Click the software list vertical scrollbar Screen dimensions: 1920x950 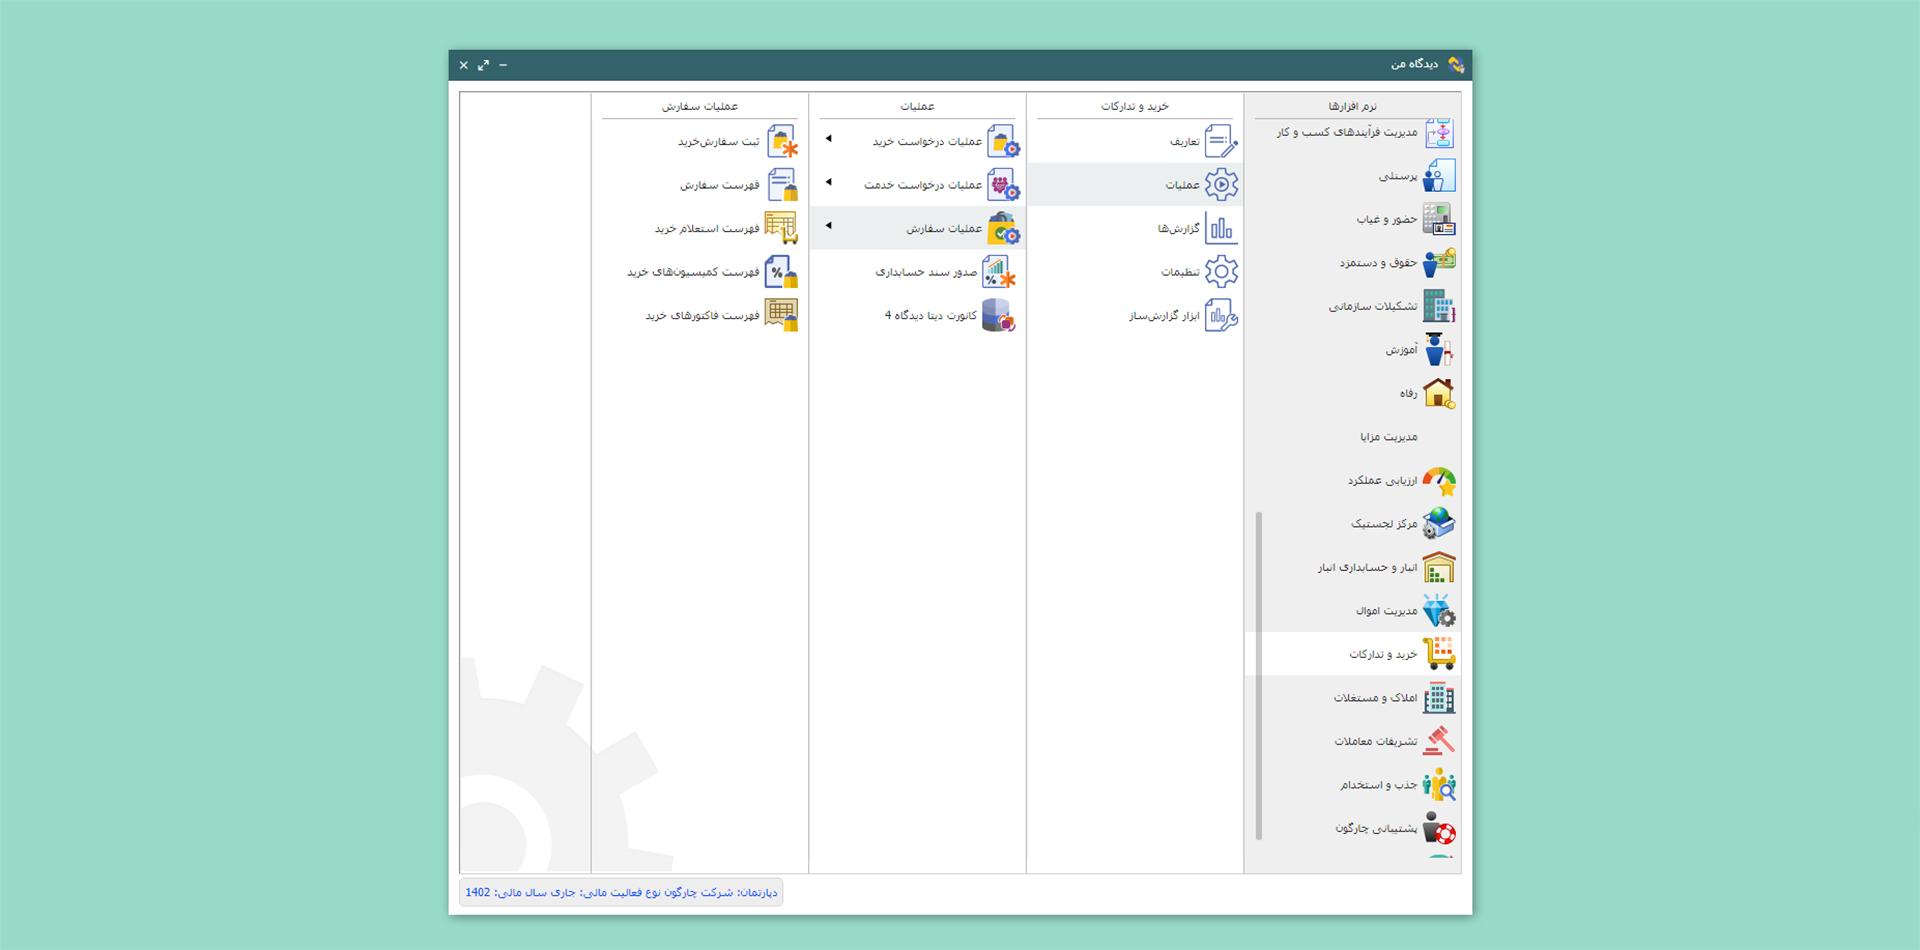pyautogui.click(x=1258, y=675)
